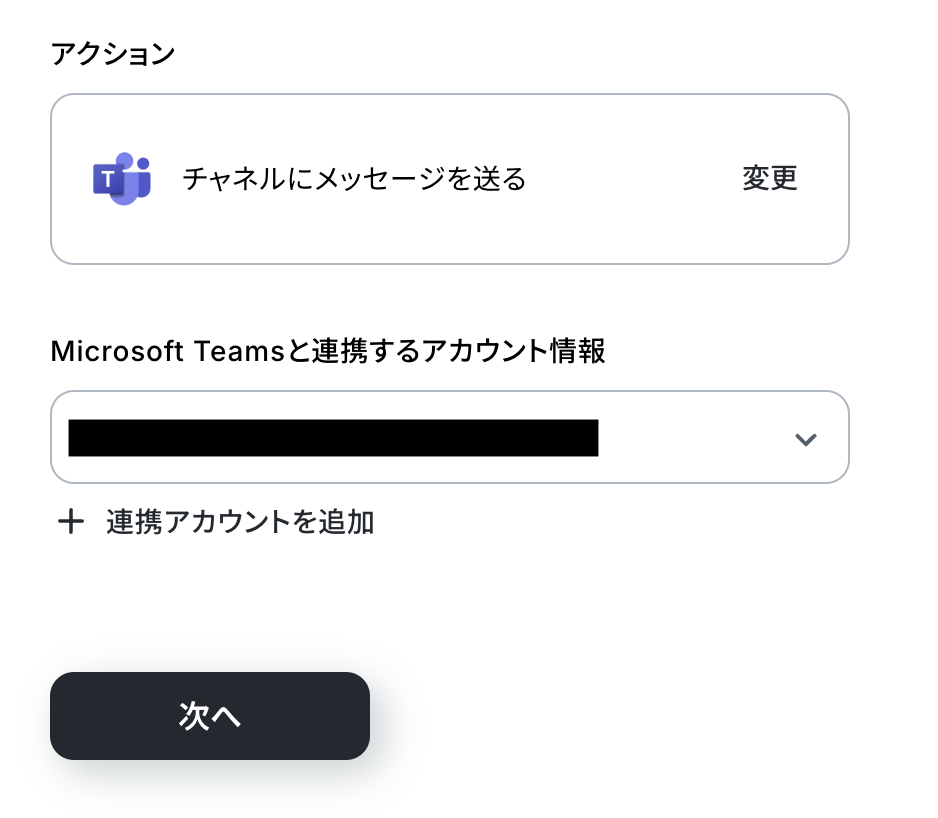Change the action via 変更

click(769, 179)
